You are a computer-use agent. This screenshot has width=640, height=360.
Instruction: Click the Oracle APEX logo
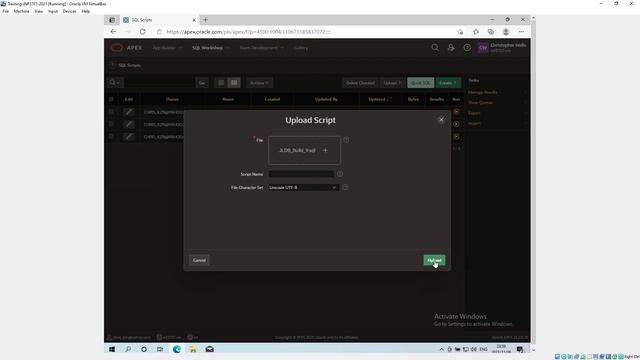pyautogui.click(x=127, y=48)
